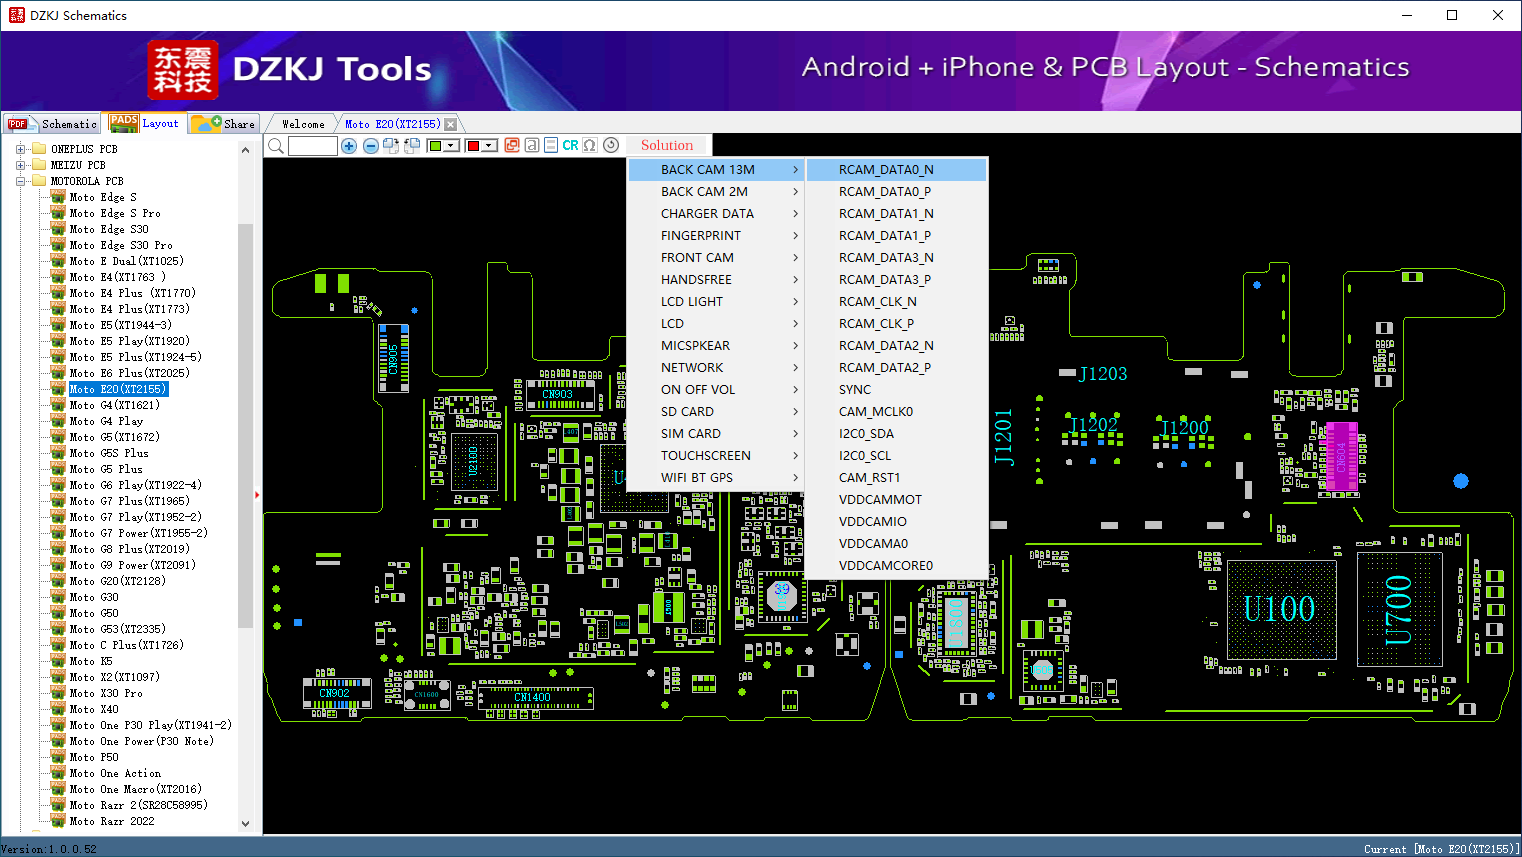Image resolution: width=1522 pixels, height=857 pixels.
Task: Click the cyan CR toolbar icon
Action: pos(570,146)
